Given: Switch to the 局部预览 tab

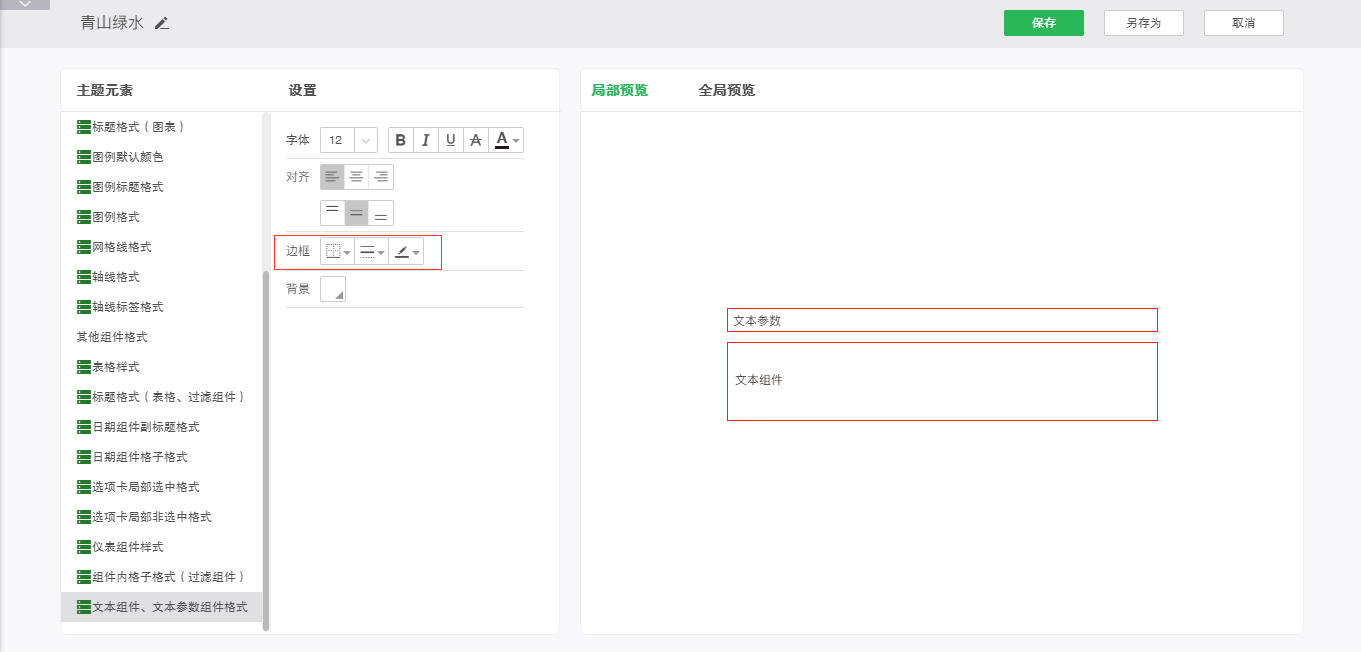Looking at the screenshot, I should pyautogui.click(x=619, y=90).
